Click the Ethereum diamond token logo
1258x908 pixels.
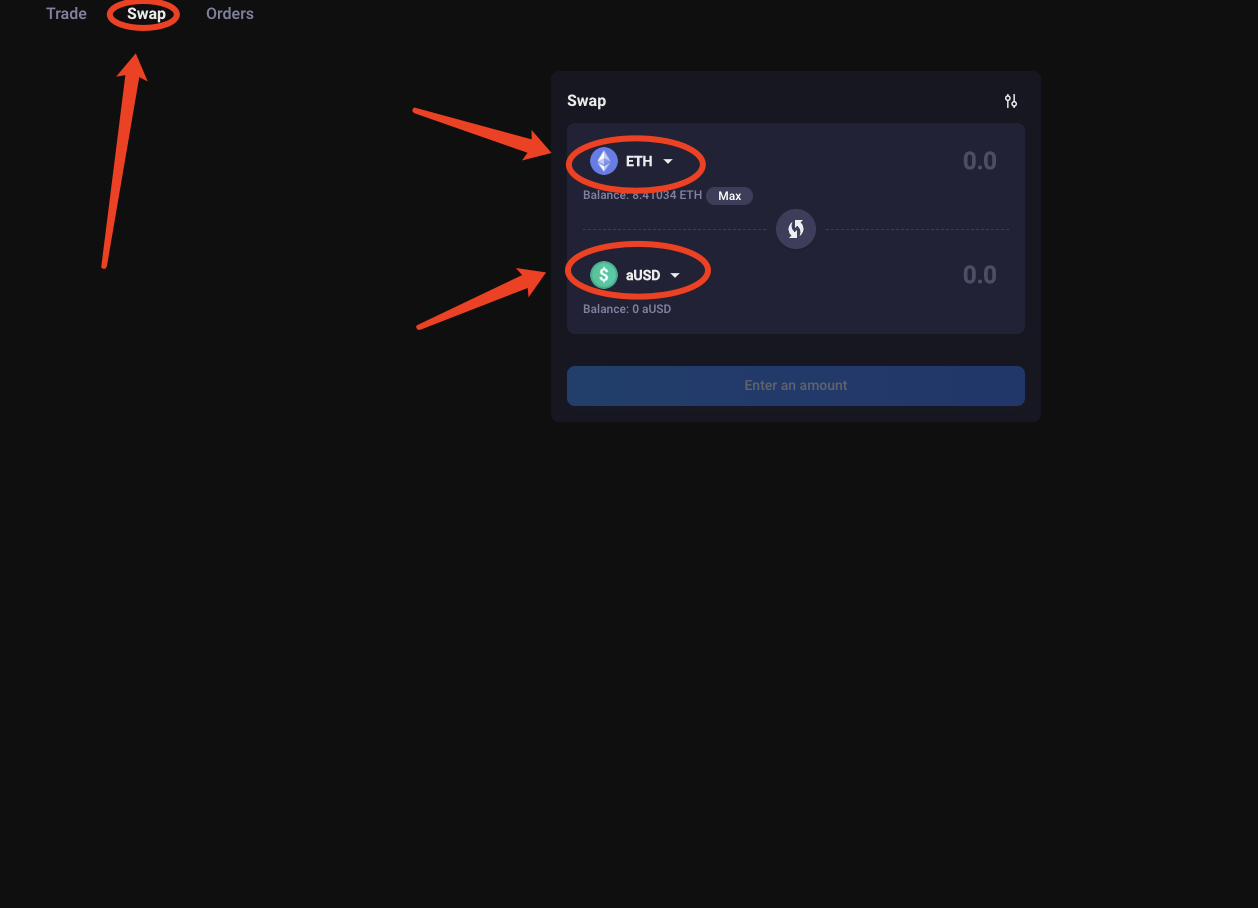[x=604, y=161]
